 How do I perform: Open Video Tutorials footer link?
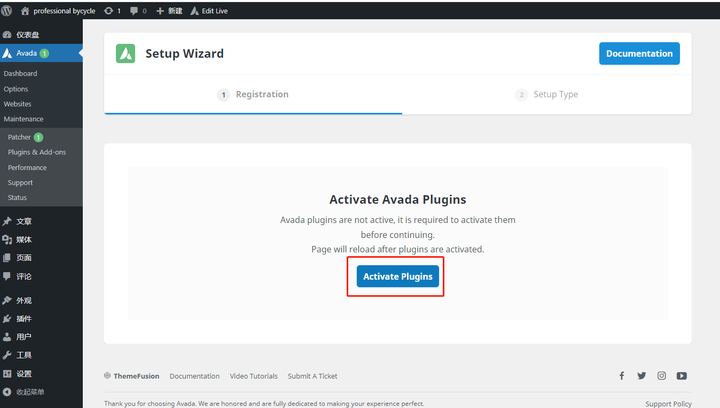253,376
